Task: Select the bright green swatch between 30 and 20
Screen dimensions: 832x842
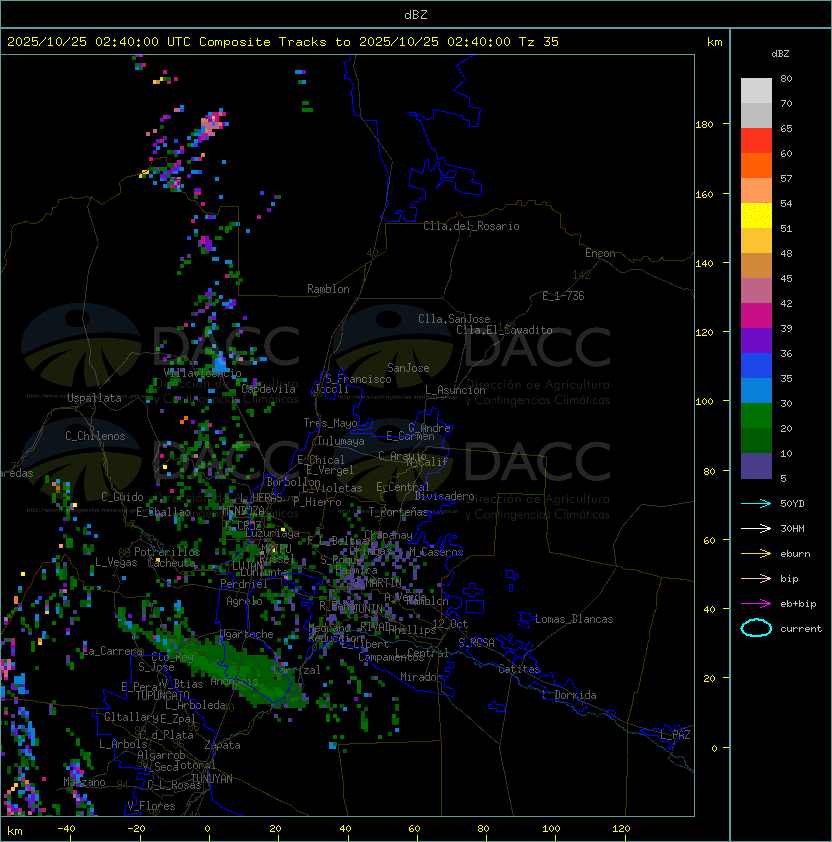Action: 756,416
